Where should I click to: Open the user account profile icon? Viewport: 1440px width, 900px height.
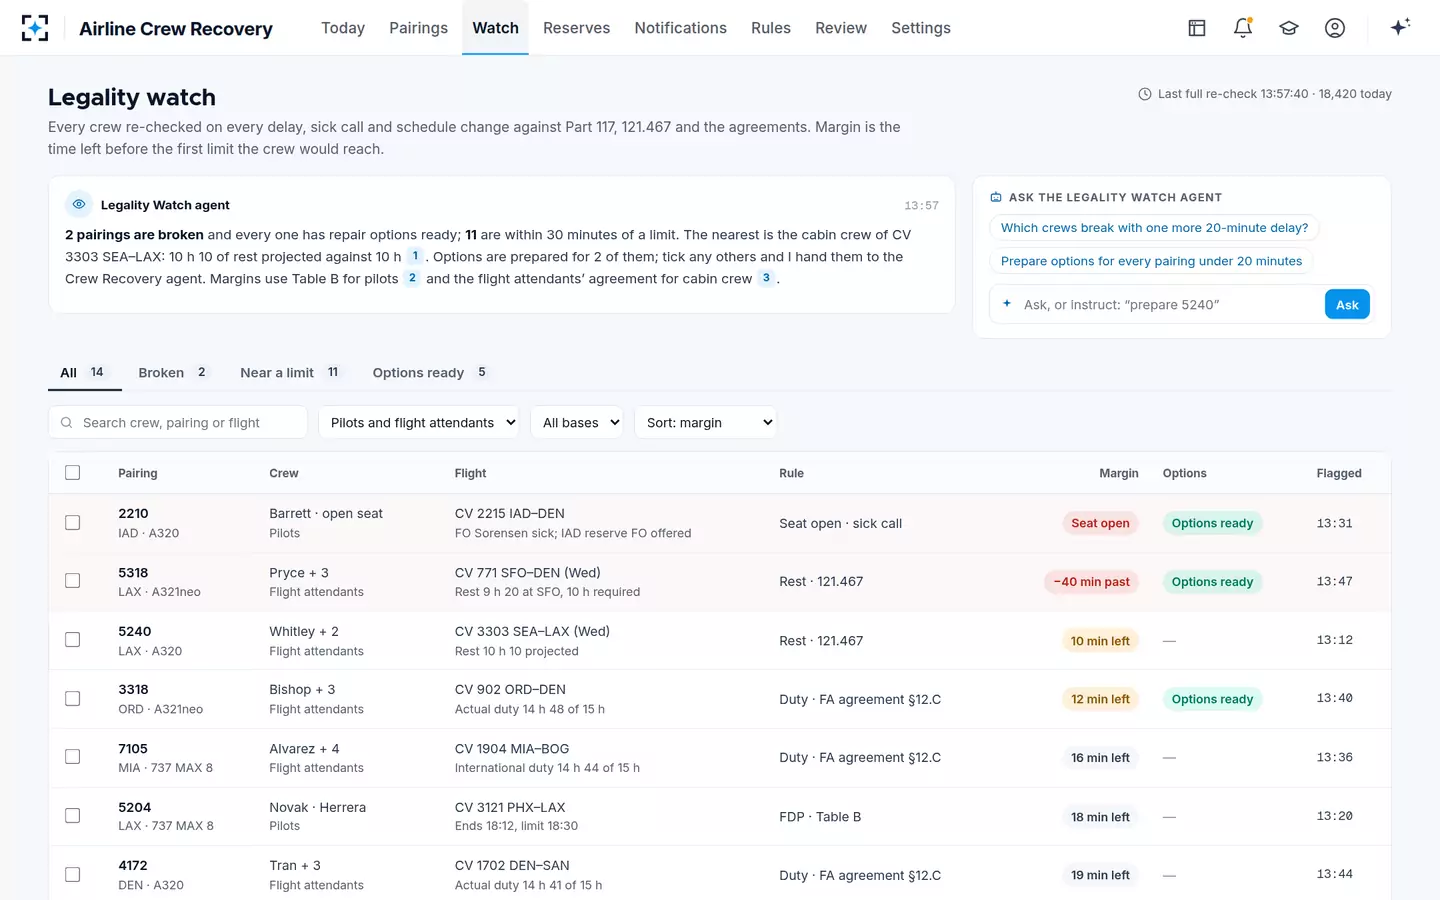[1335, 28]
